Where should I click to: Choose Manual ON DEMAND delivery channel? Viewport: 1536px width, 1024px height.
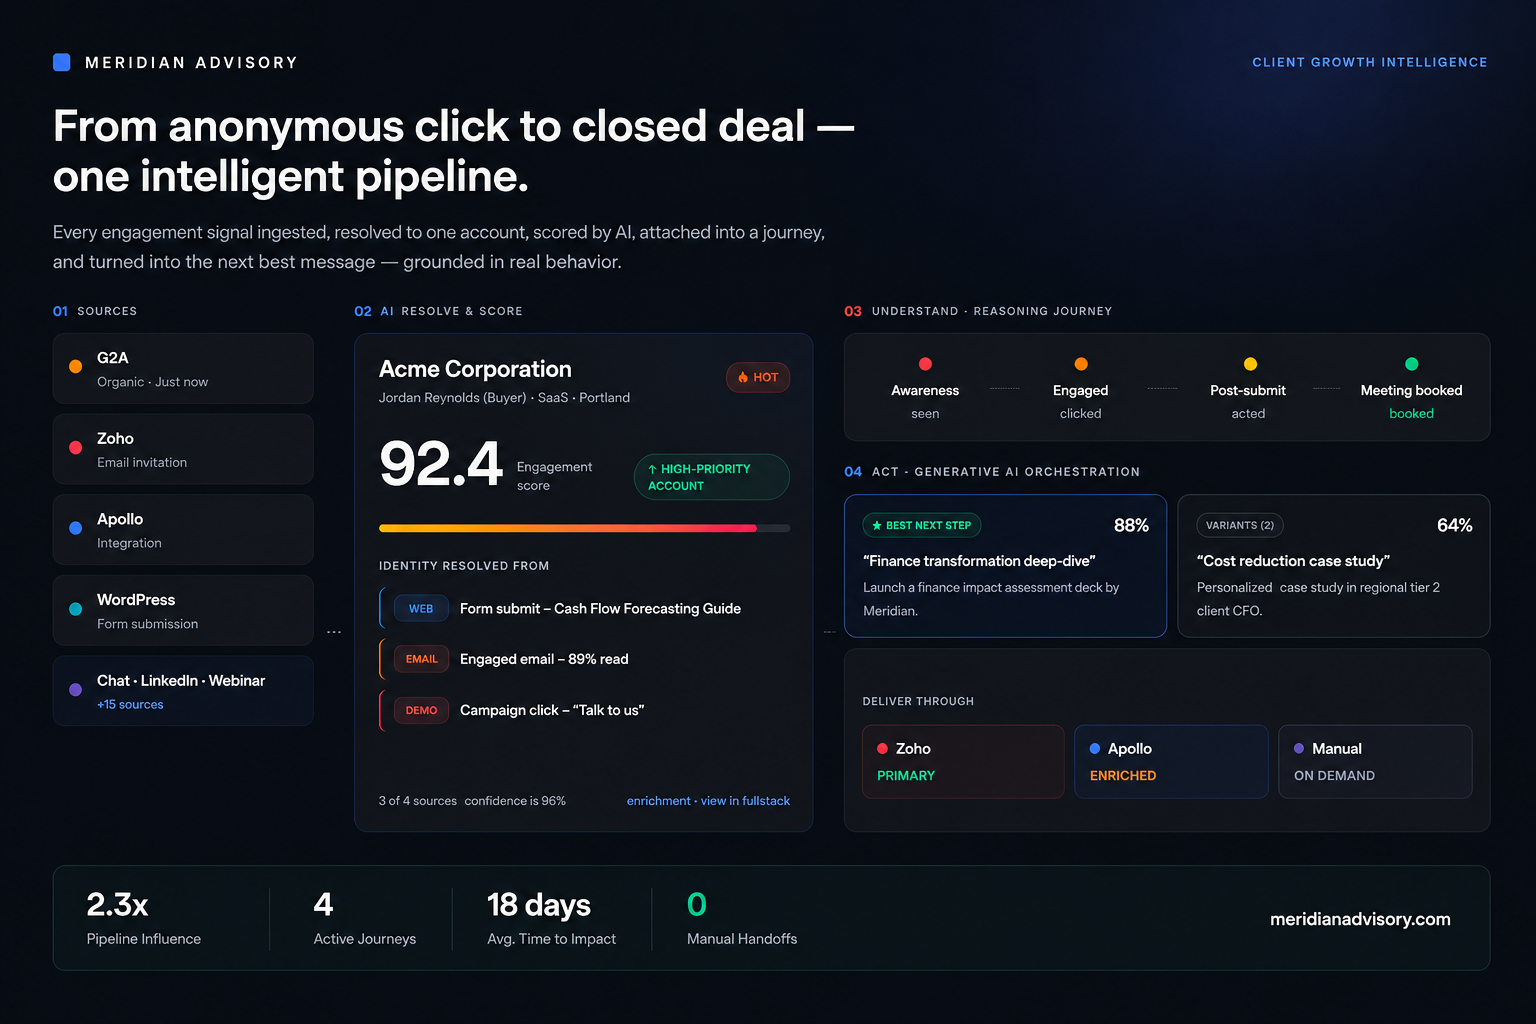click(1375, 761)
